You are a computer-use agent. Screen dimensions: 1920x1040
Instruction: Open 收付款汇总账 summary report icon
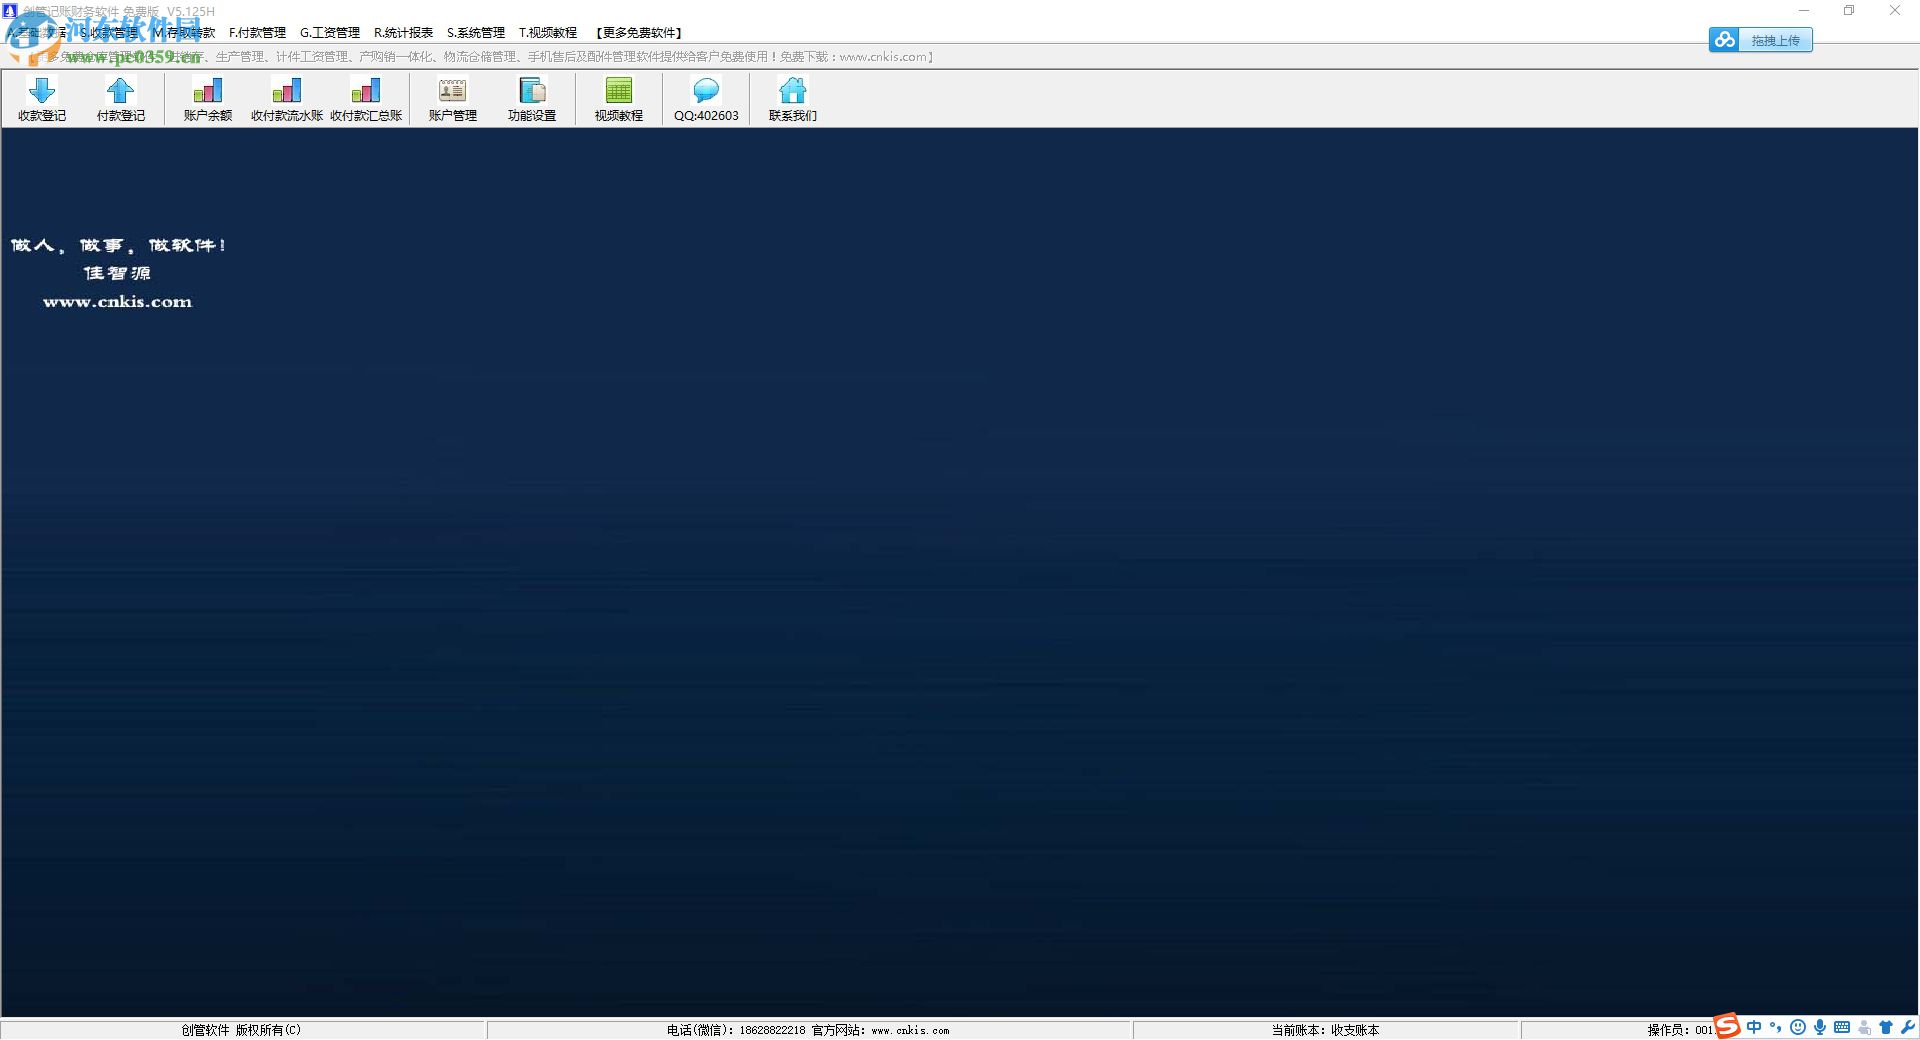coord(366,99)
